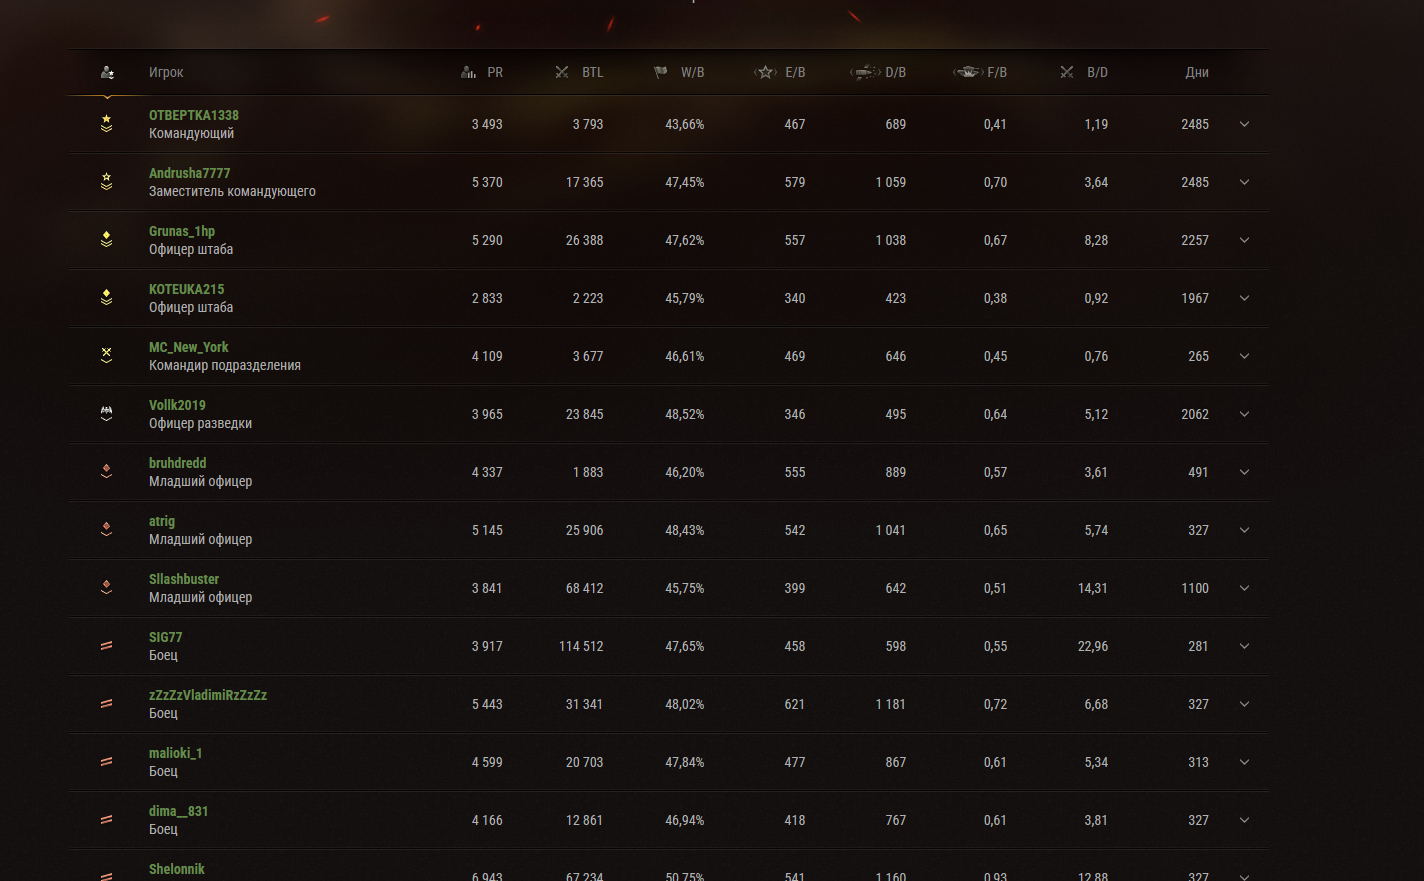Click the battles value 114 512
The height and width of the screenshot is (881, 1424).
point(581,646)
